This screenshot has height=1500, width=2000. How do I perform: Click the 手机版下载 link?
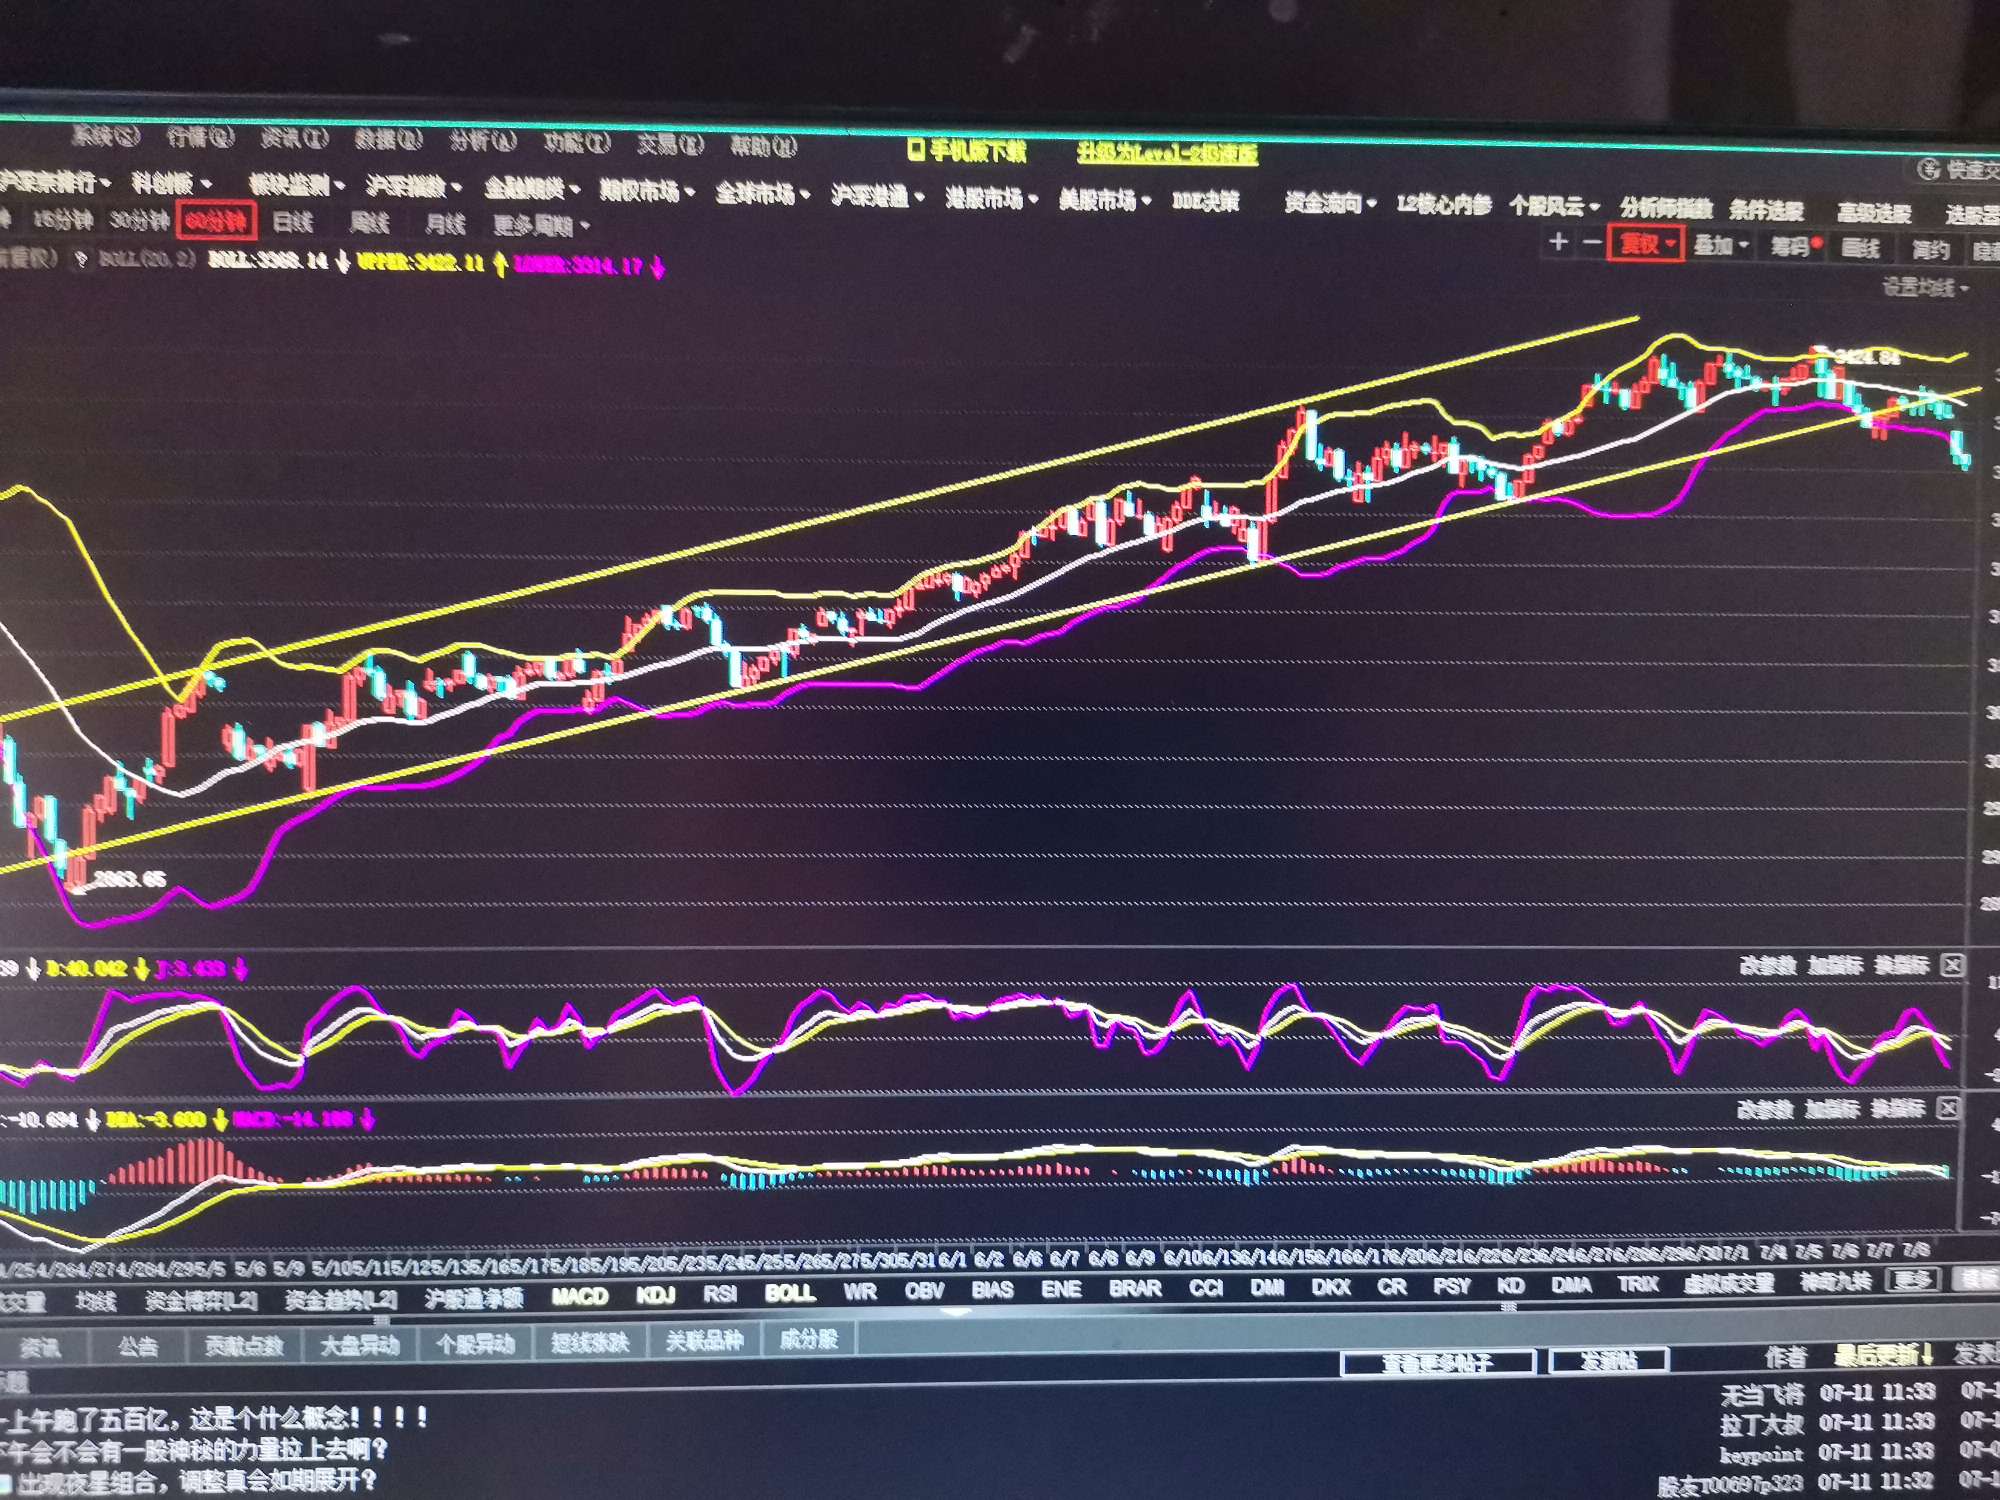point(967,151)
